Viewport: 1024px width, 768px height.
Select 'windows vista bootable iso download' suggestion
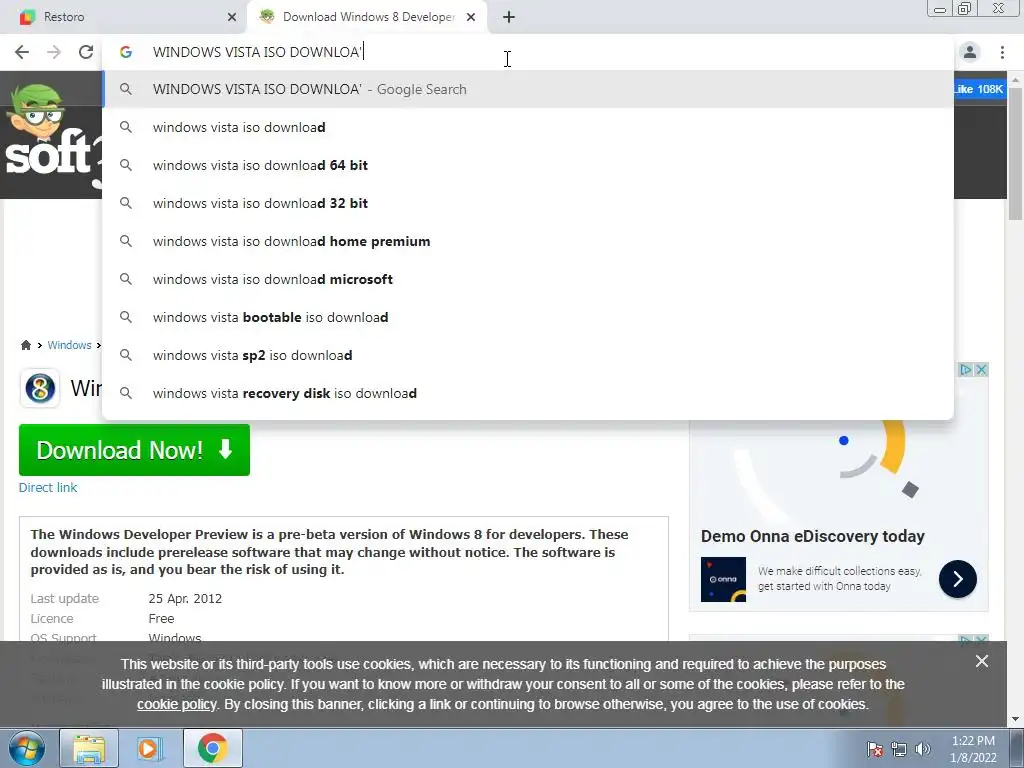point(528,317)
